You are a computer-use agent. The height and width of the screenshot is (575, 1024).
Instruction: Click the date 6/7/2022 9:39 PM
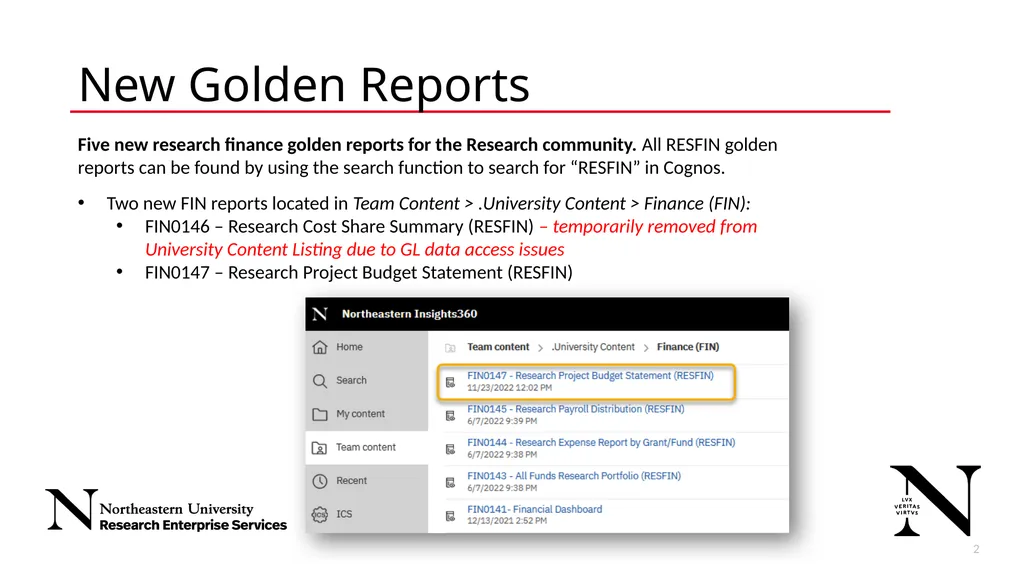click(502, 421)
